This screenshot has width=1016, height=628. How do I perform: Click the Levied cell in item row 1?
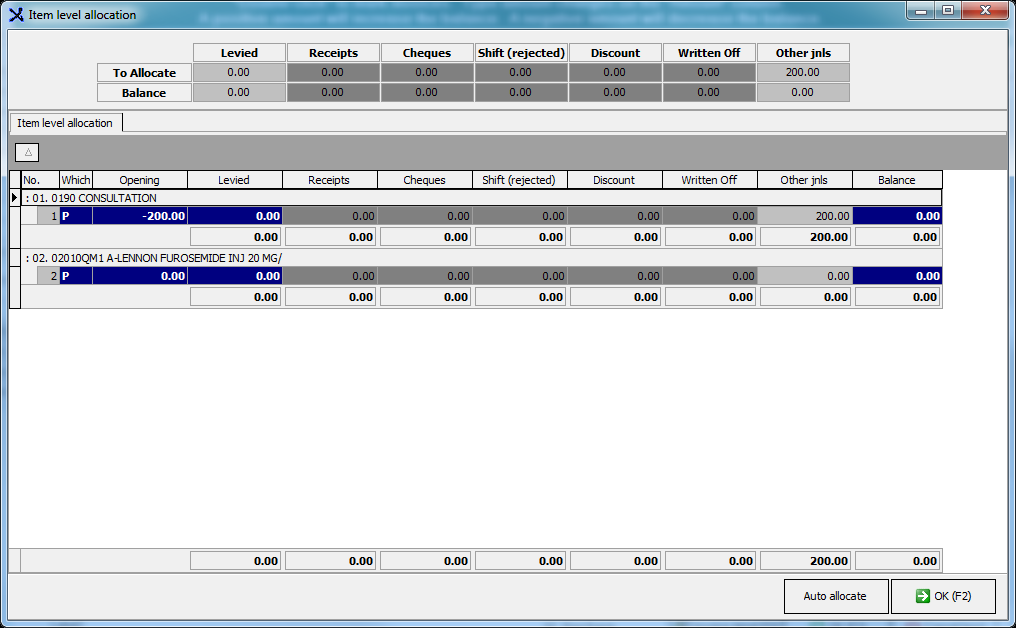(x=234, y=216)
